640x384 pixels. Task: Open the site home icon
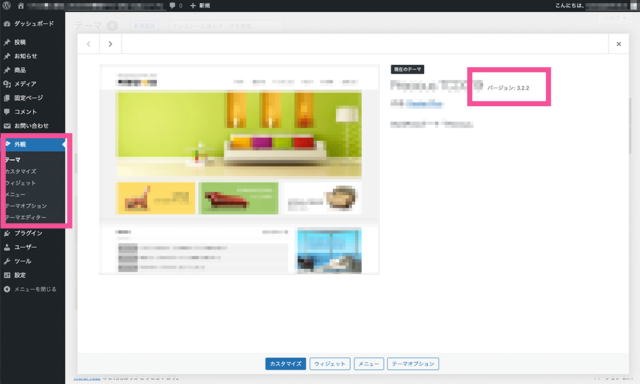(20, 5)
